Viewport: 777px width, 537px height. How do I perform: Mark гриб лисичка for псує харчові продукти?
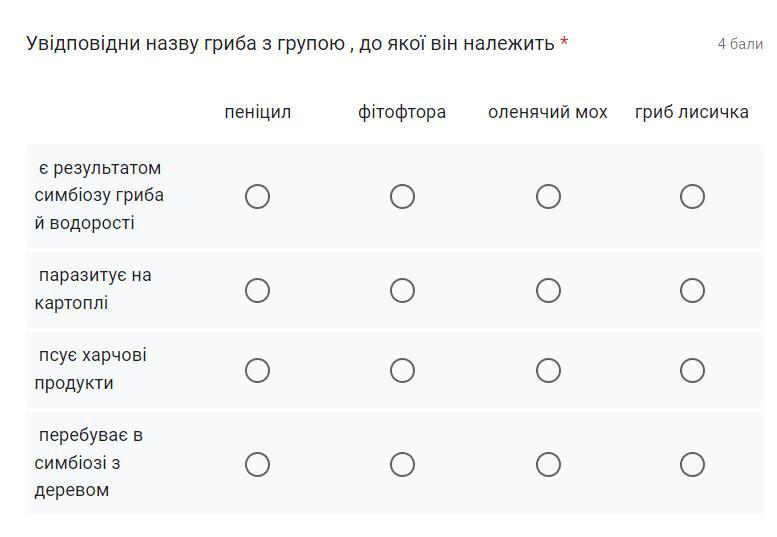(x=692, y=370)
